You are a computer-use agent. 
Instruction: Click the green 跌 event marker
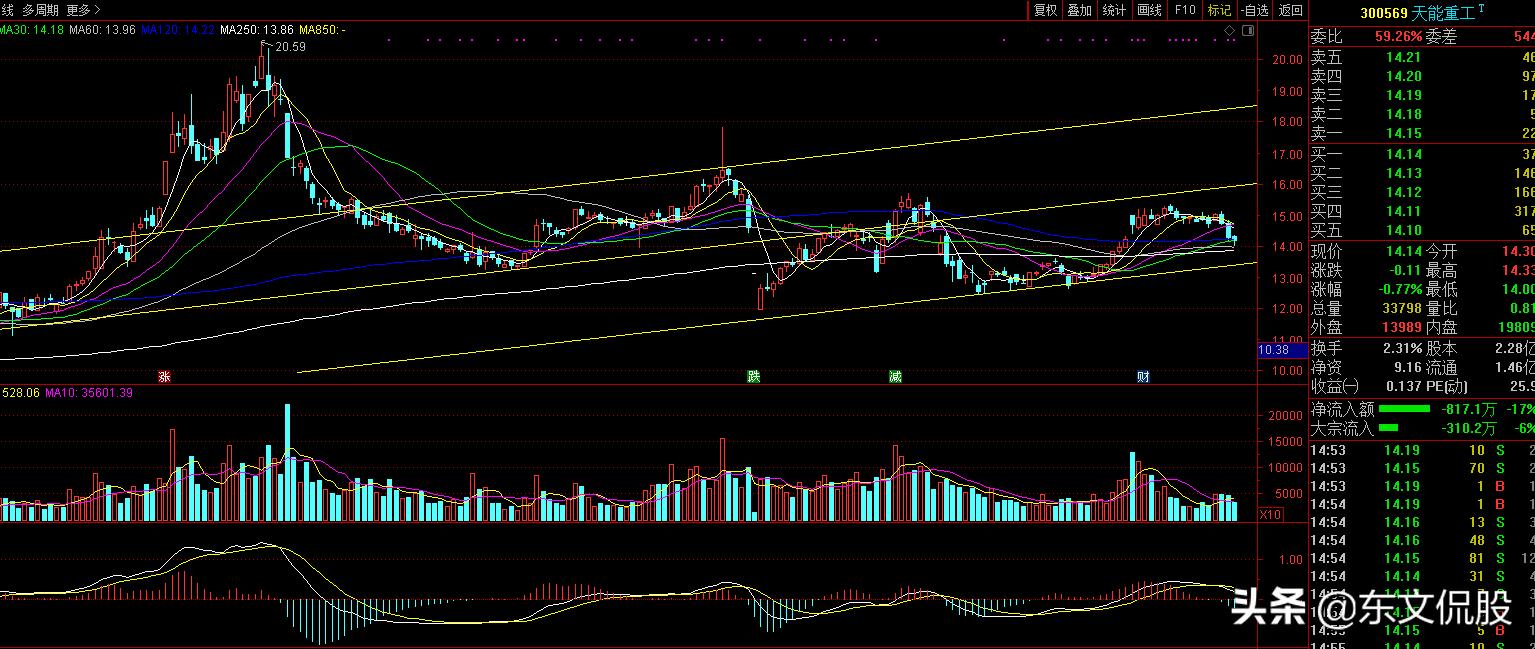[752, 377]
